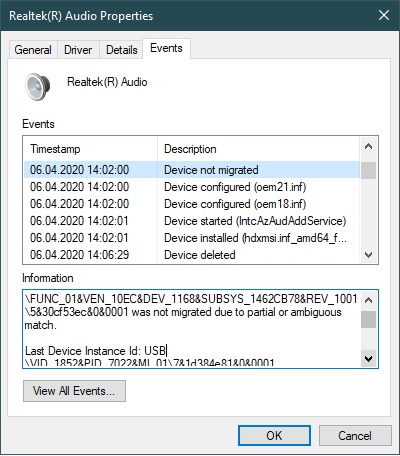Click the events list scrollbar thumb
This screenshot has height=456, width=400.
point(368,170)
